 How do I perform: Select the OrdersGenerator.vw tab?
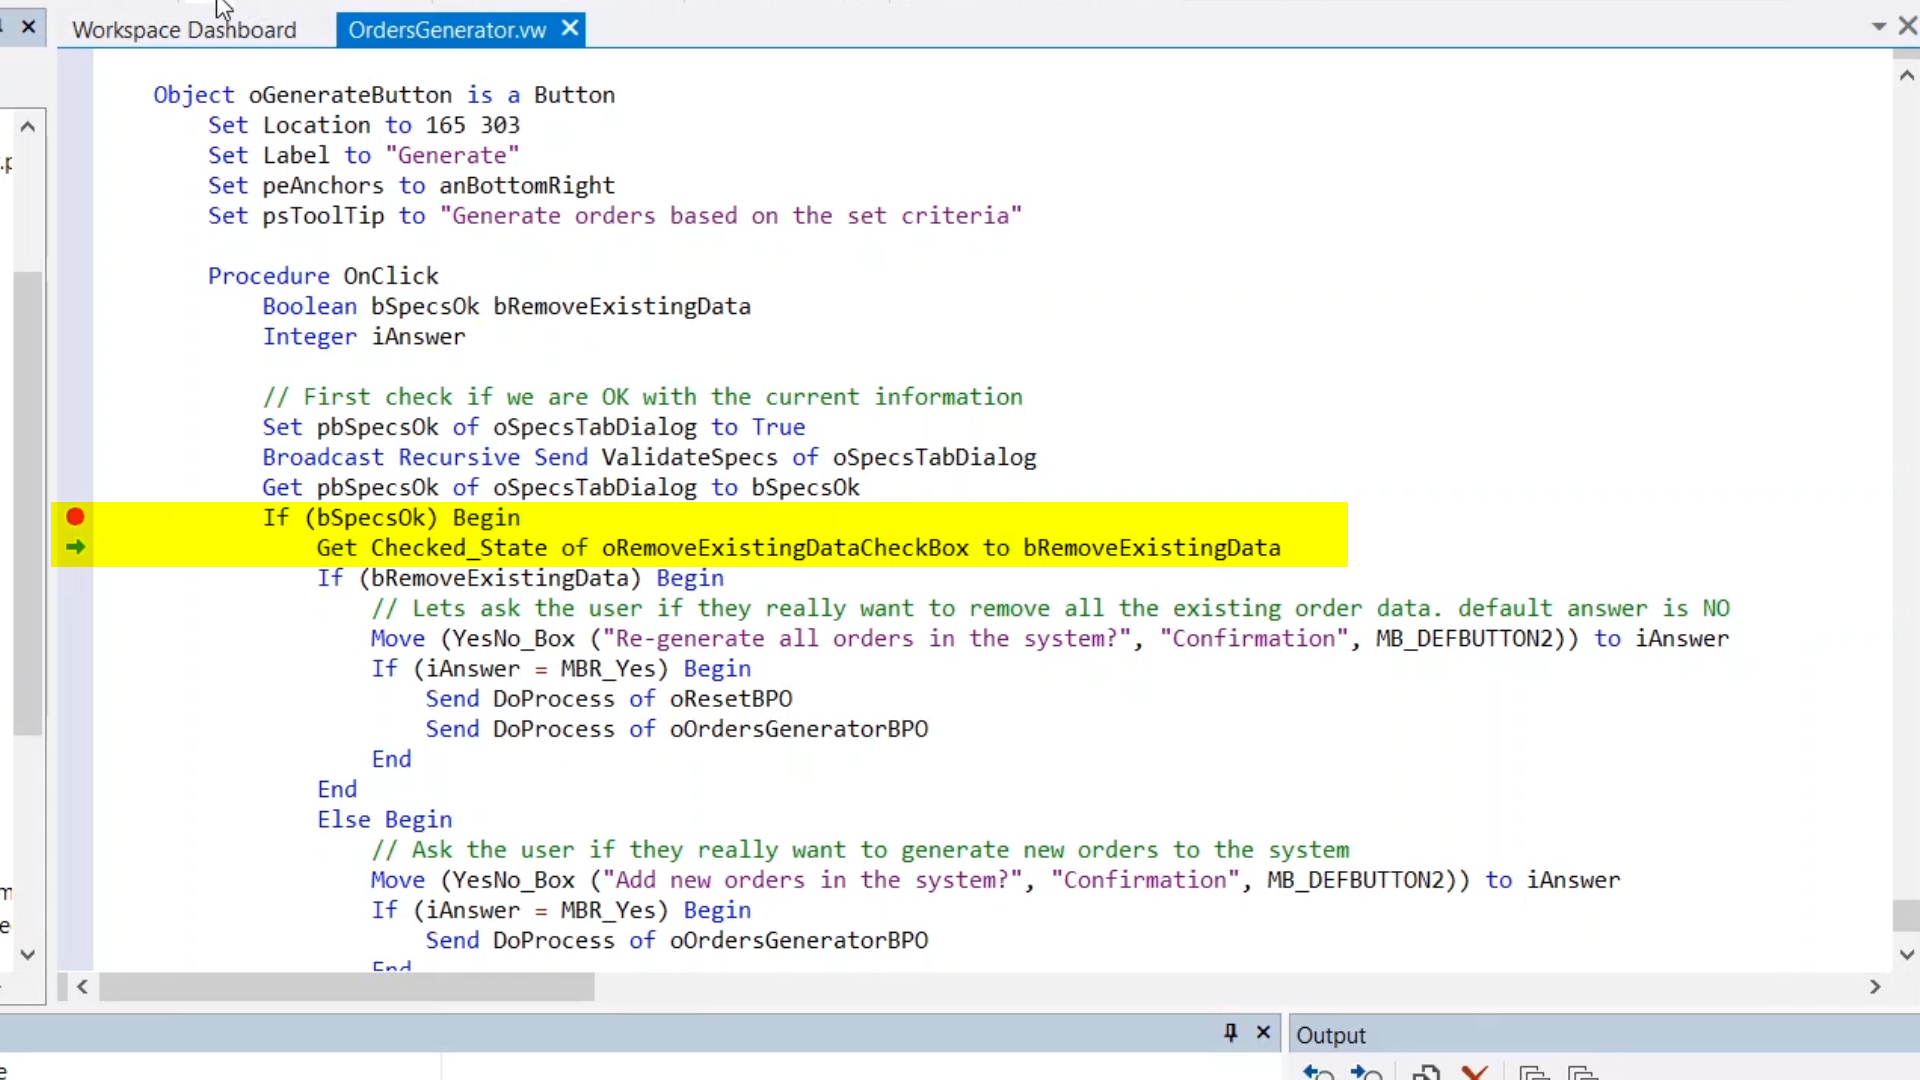coord(447,30)
